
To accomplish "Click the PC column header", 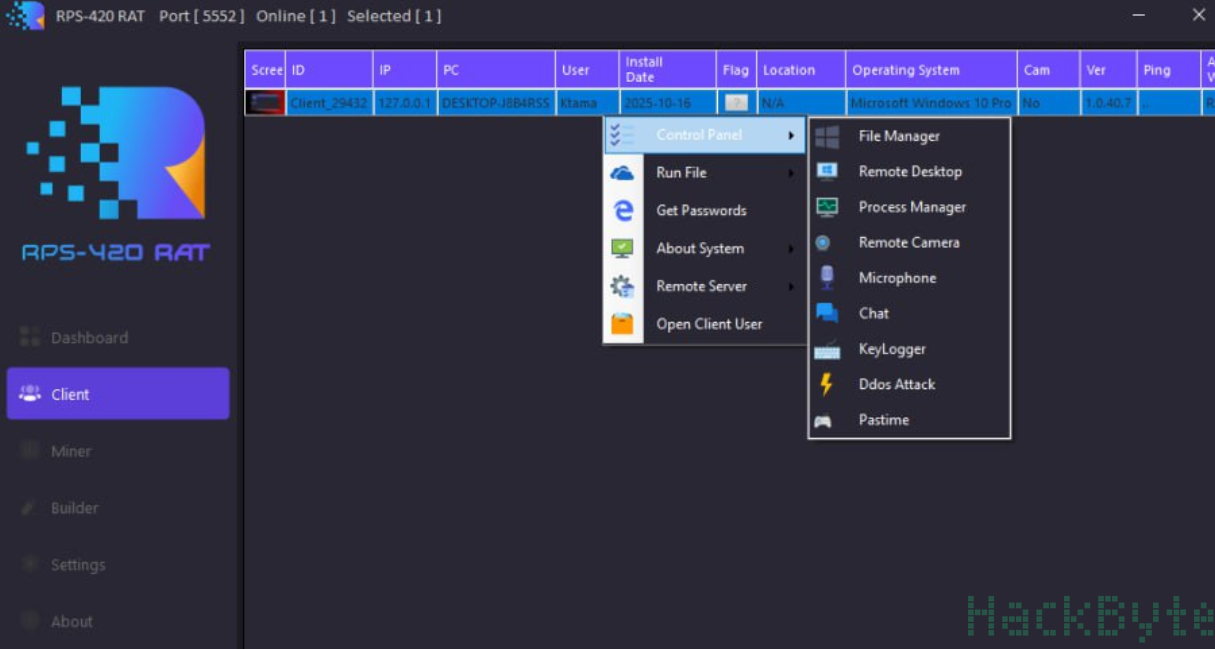I will point(496,70).
